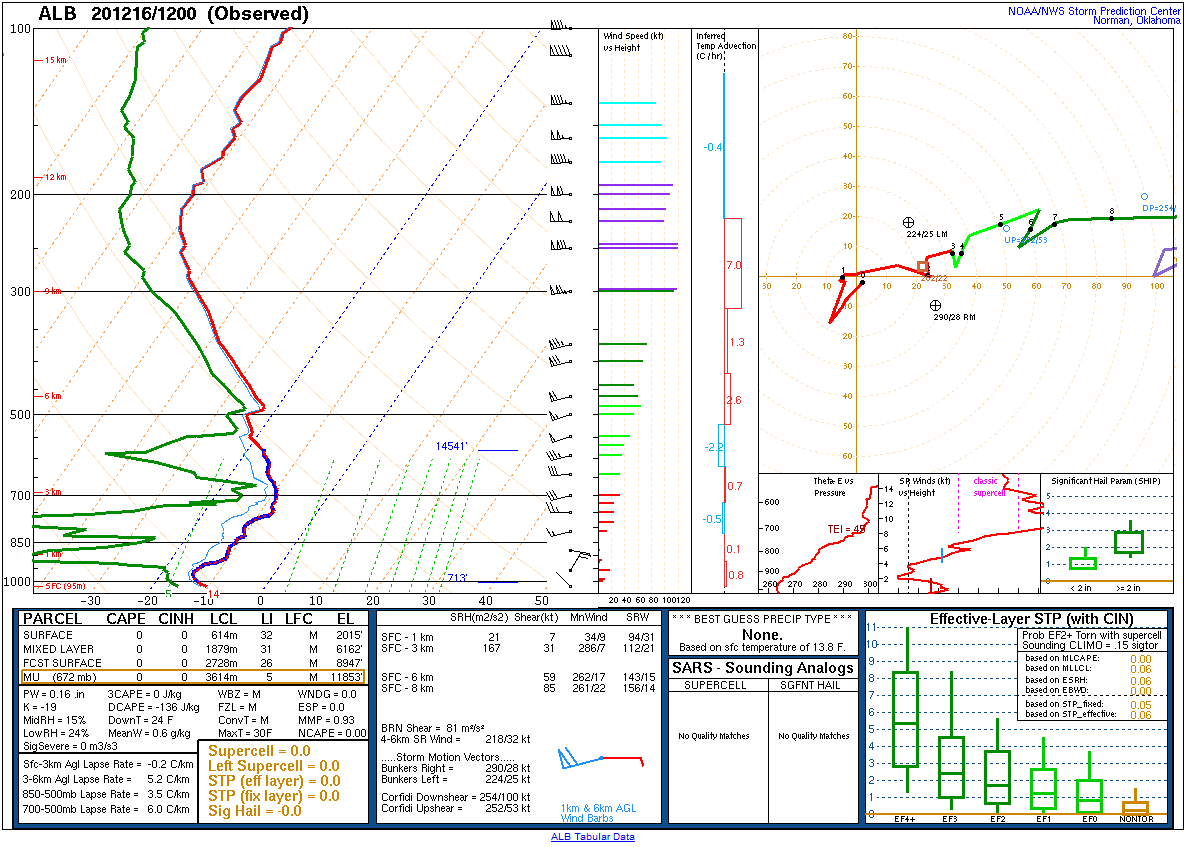This screenshot has width=1188, height=847.
Task: Click the 3-6km Agl Lapse Rate line
Action: tap(107, 779)
